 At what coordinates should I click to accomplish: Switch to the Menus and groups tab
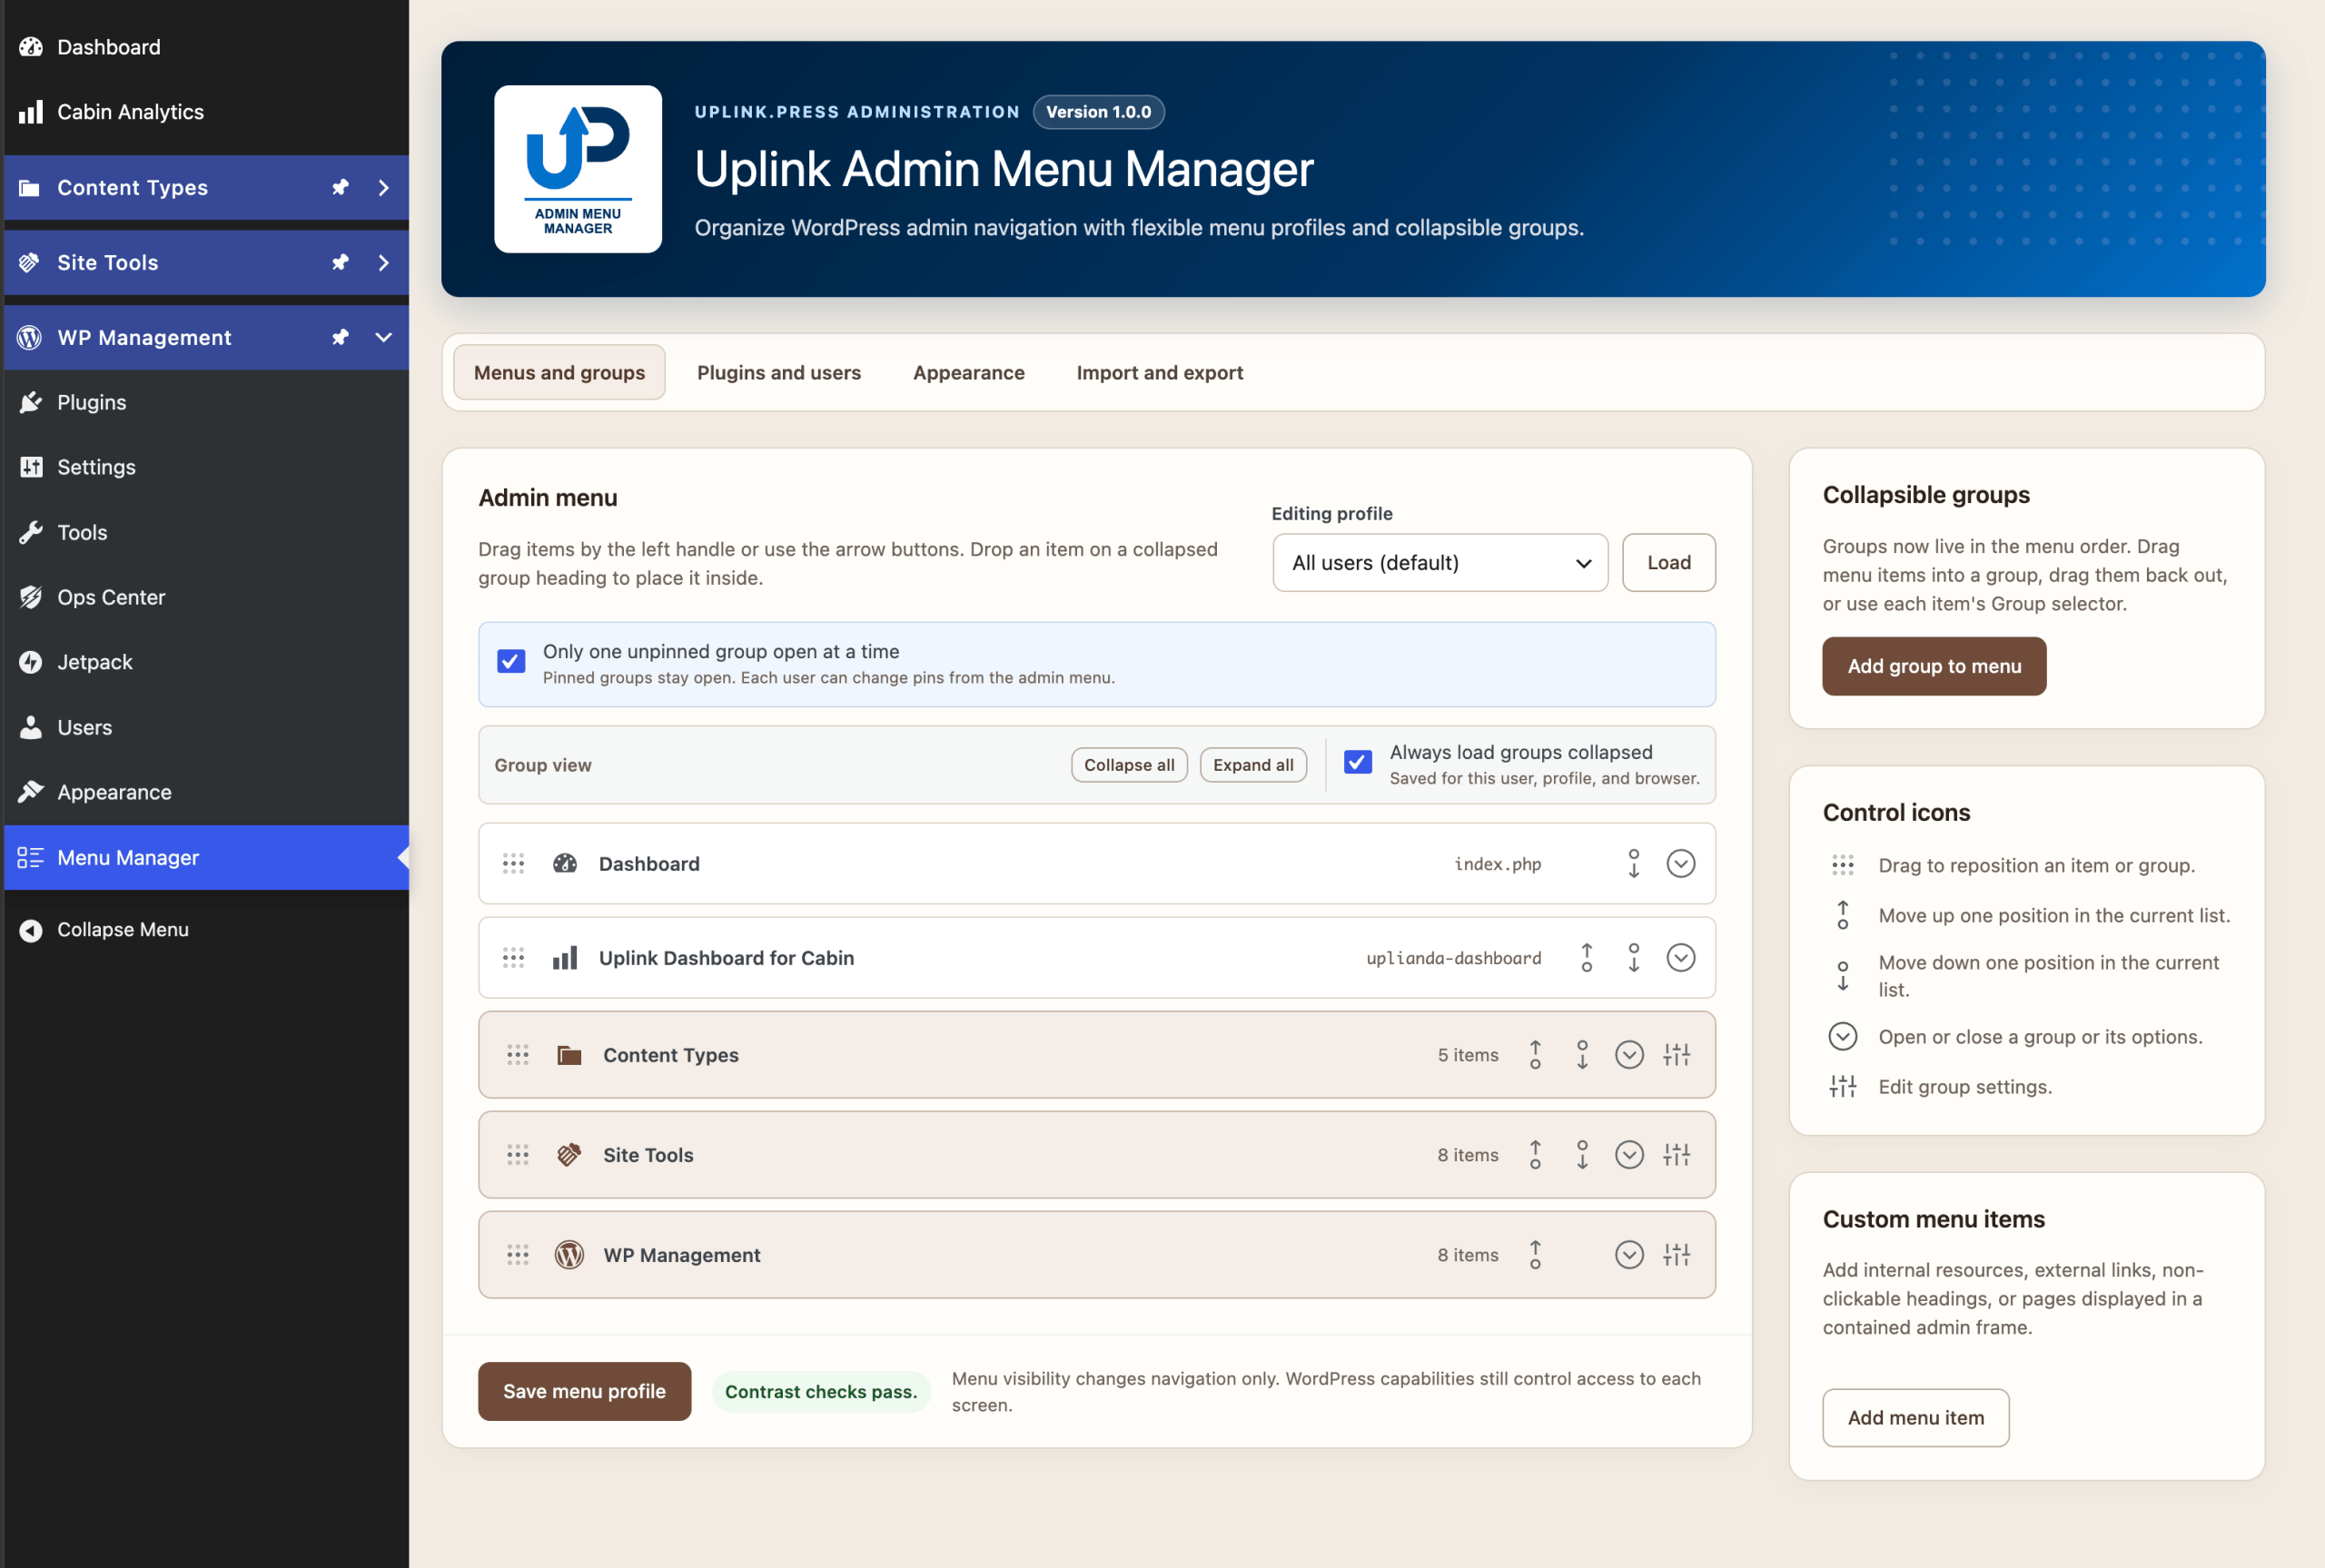559,373
